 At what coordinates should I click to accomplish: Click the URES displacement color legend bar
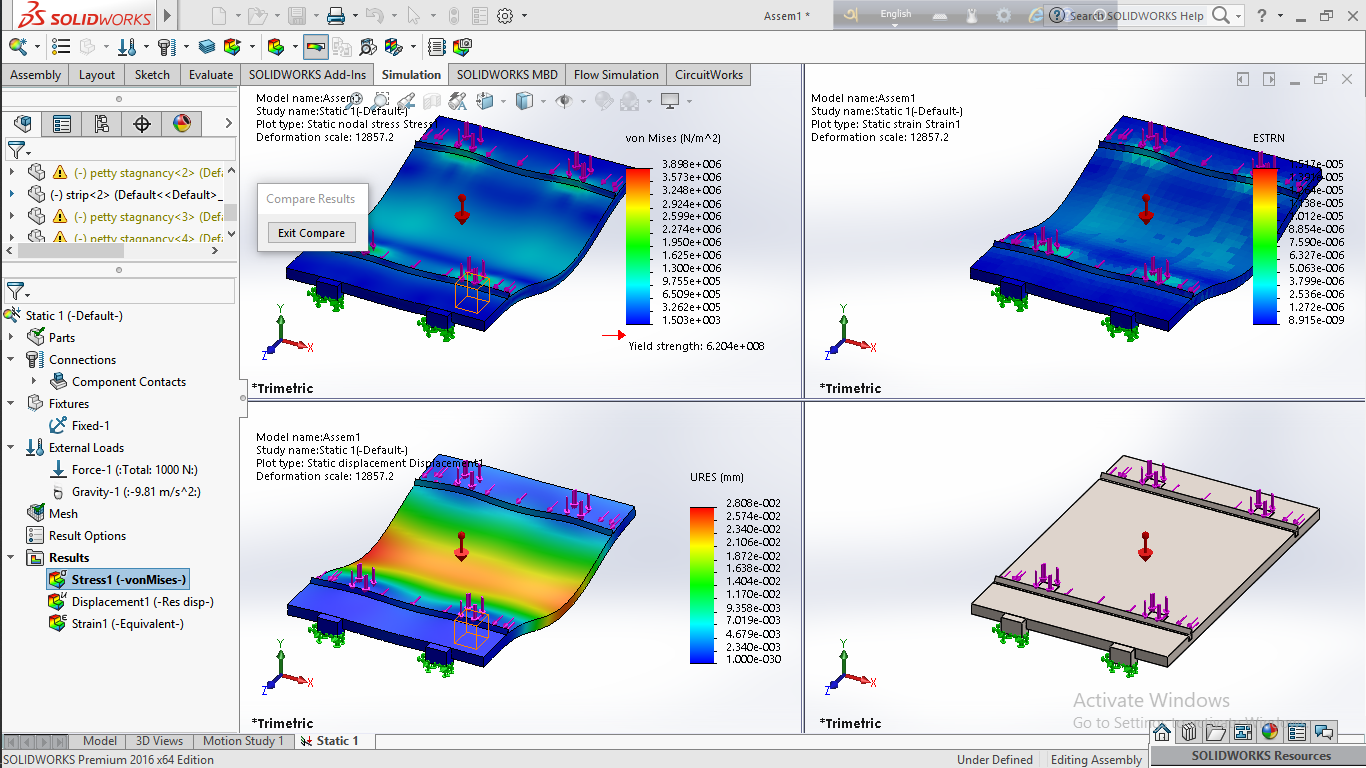pyautogui.click(x=702, y=585)
